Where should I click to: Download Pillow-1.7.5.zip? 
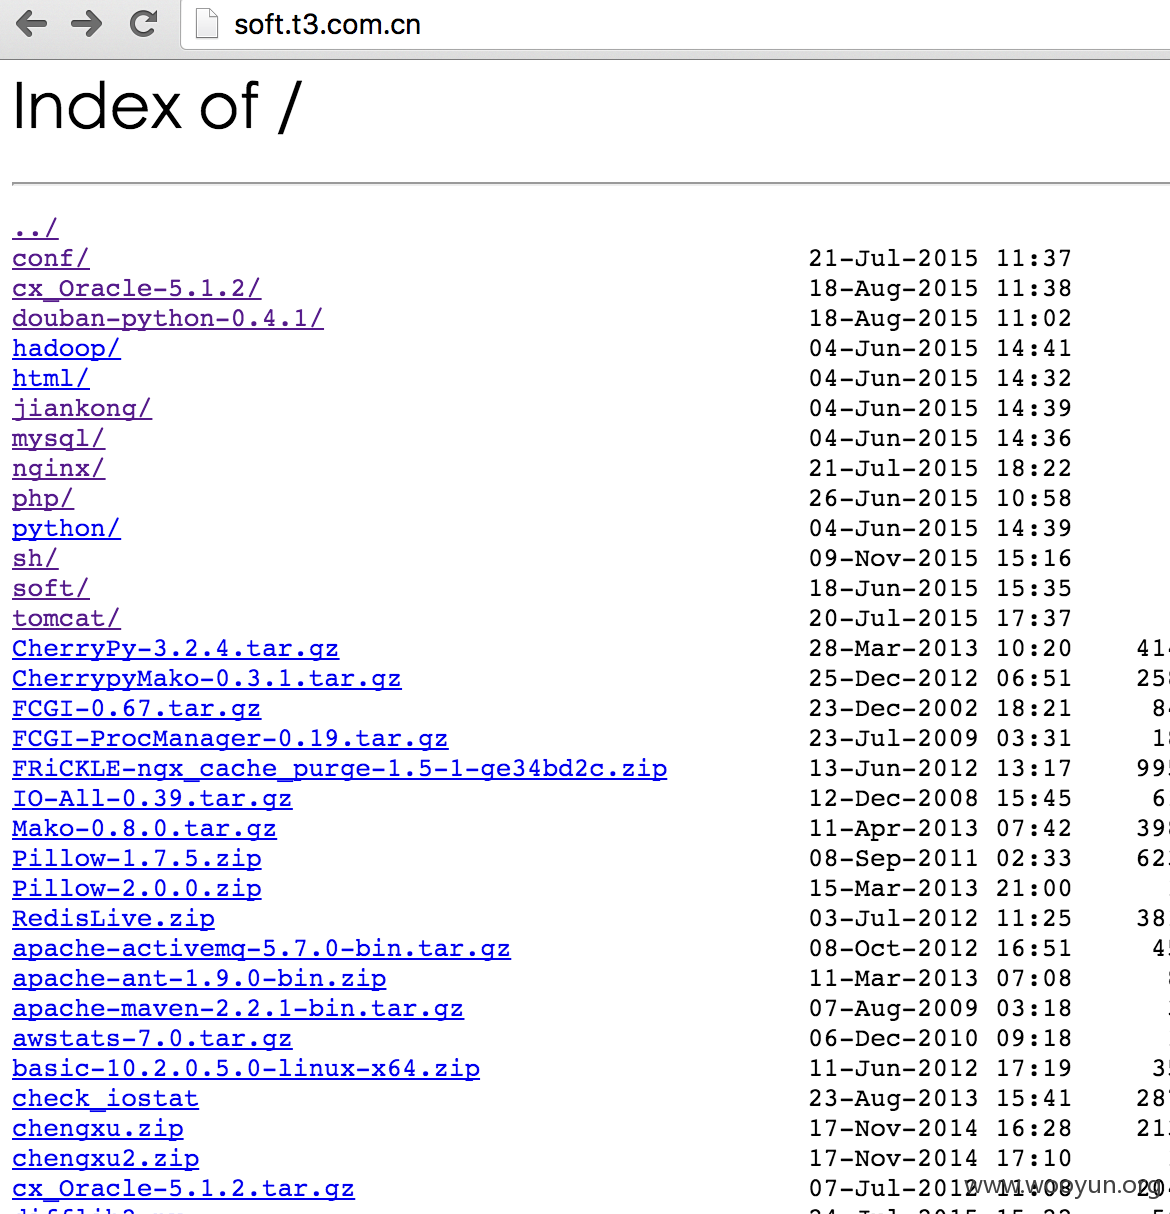(x=136, y=858)
